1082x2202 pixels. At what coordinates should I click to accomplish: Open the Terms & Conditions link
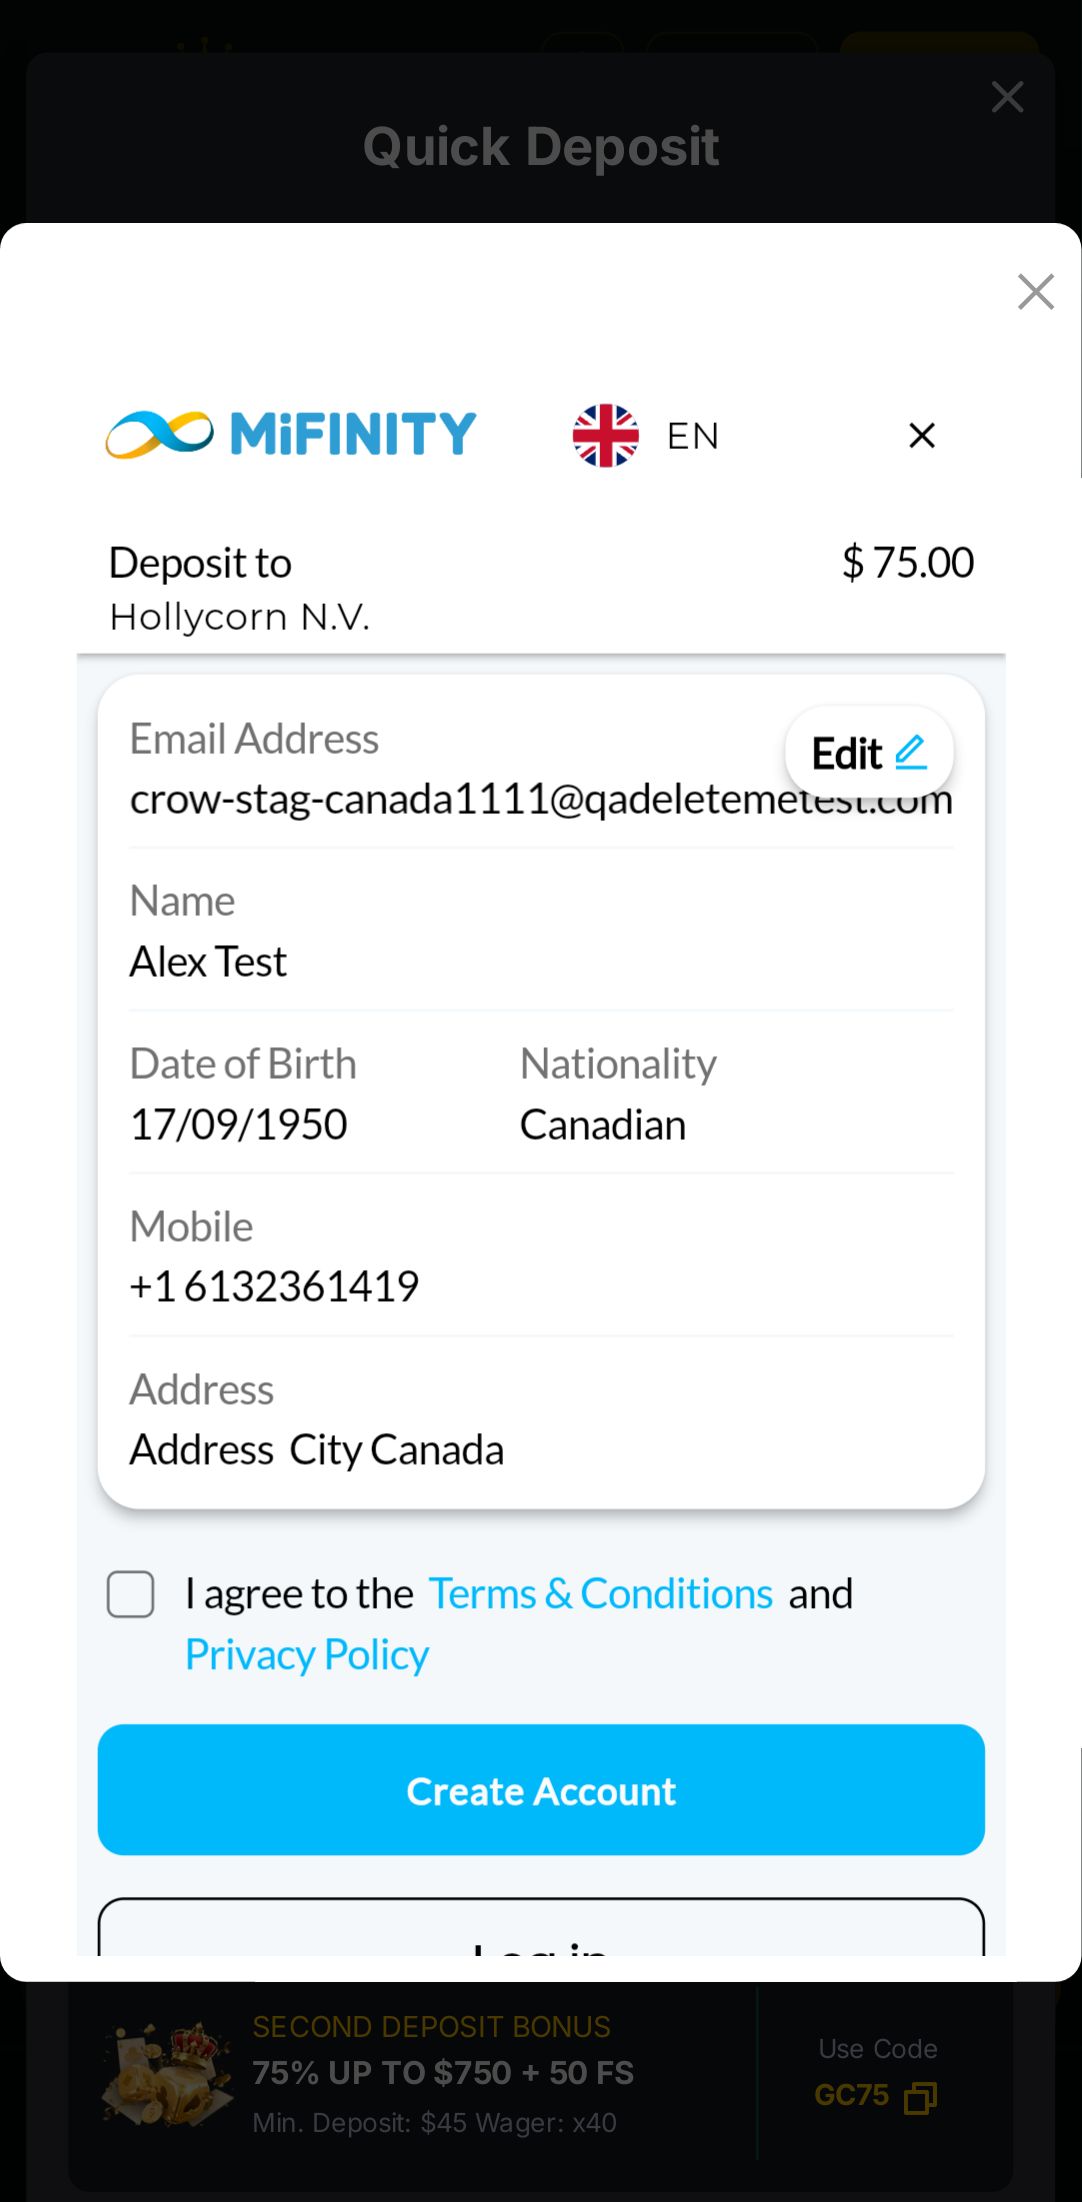[x=600, y=1594]
